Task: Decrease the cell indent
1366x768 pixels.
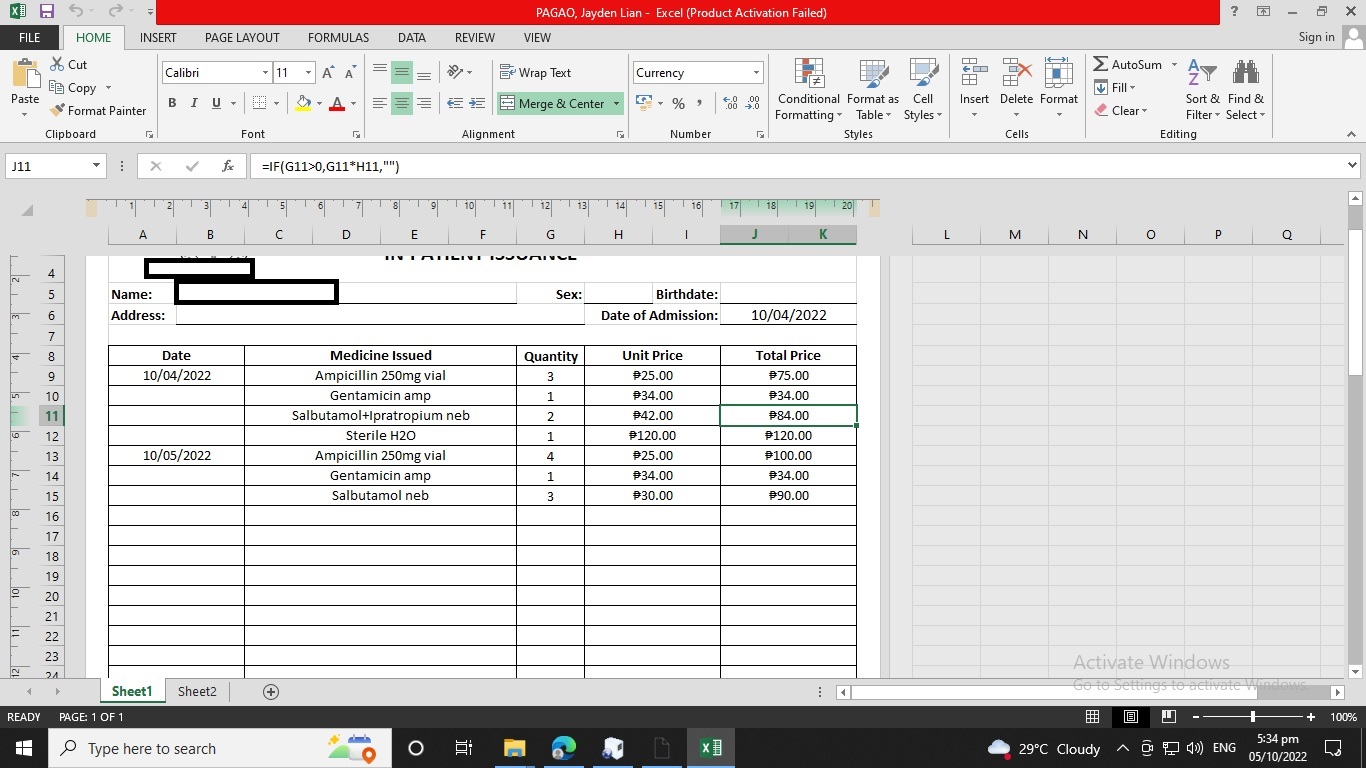Action: (455, 103)
